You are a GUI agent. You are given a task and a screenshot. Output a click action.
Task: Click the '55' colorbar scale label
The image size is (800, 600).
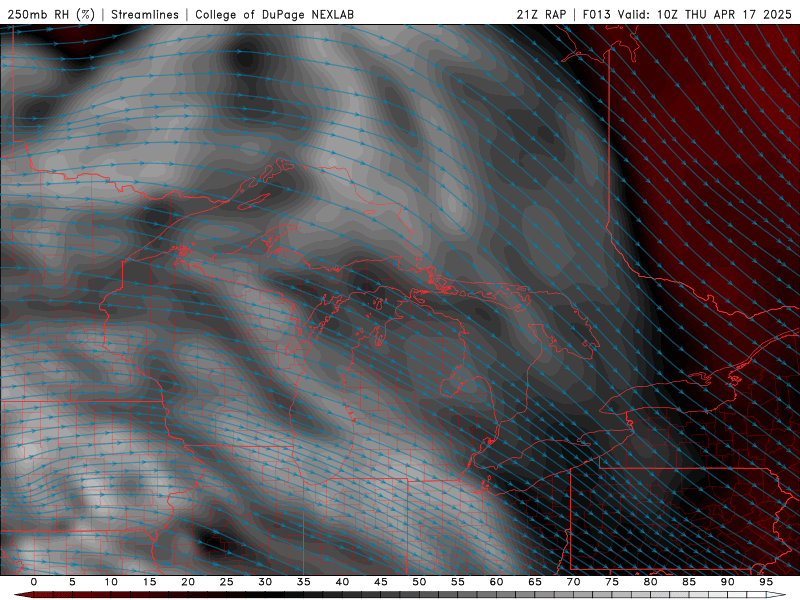click(x=458, y=582)
